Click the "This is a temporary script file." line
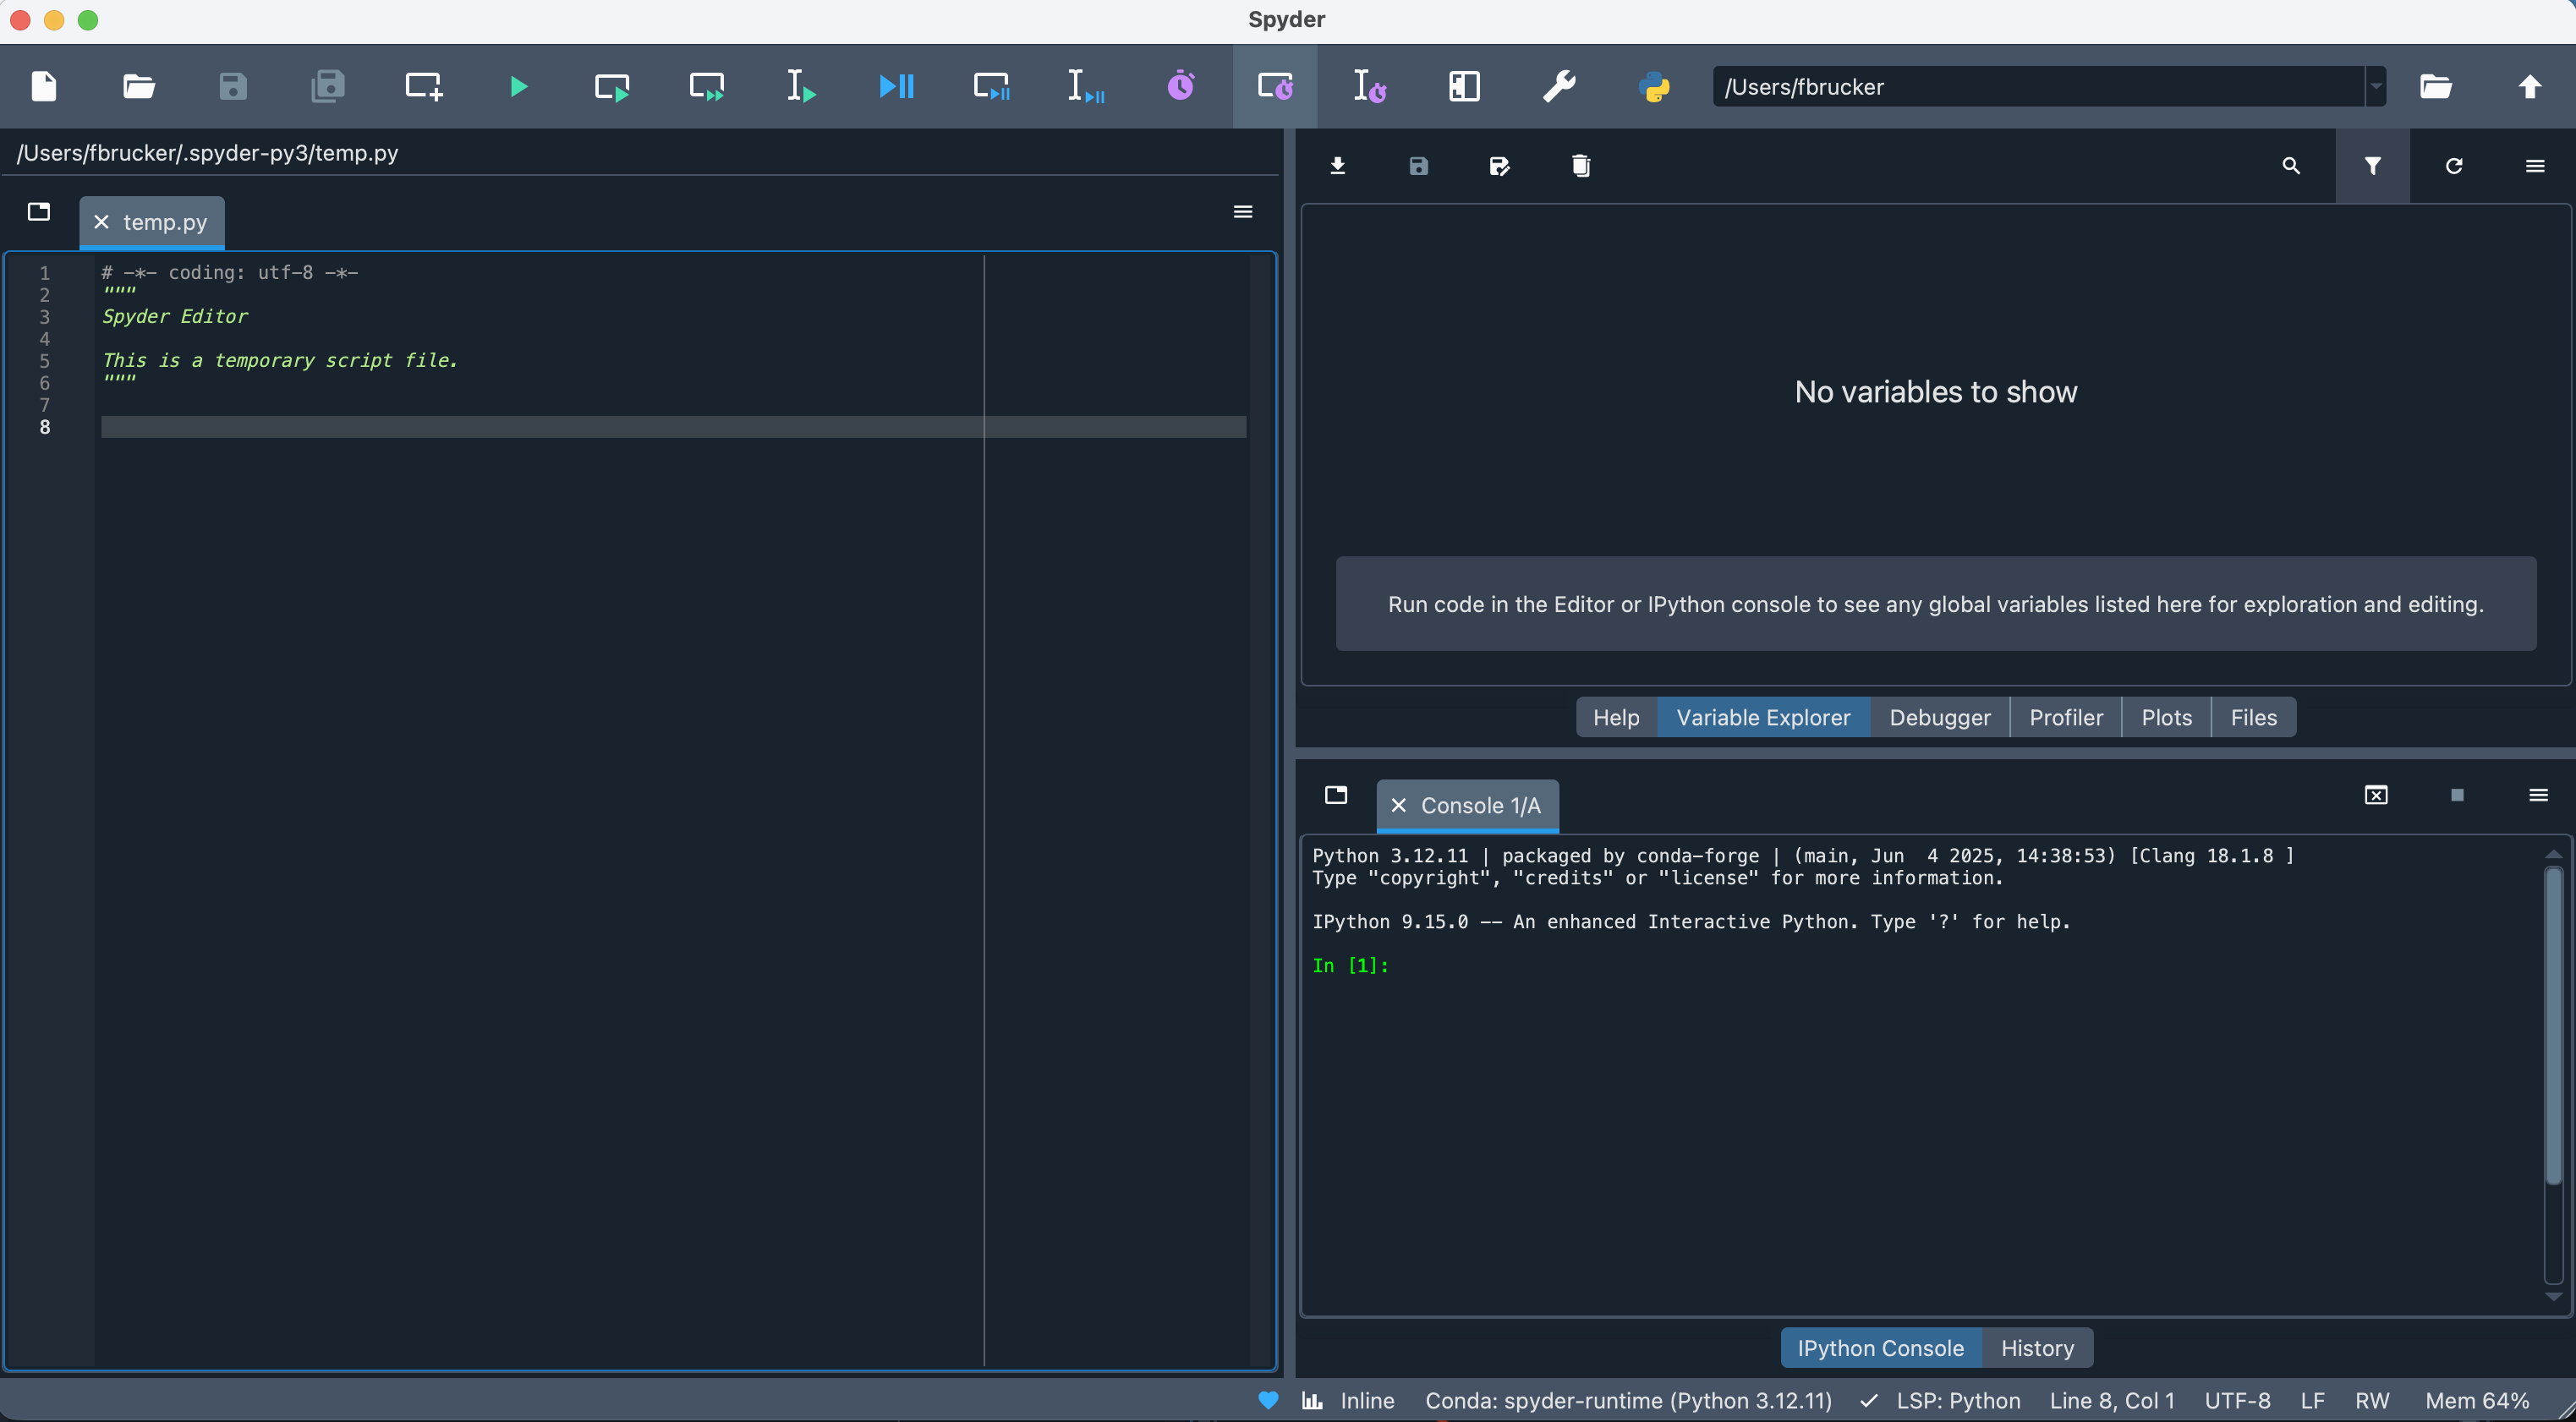This screenshot has height=1422, width=2576. point(280,360)
